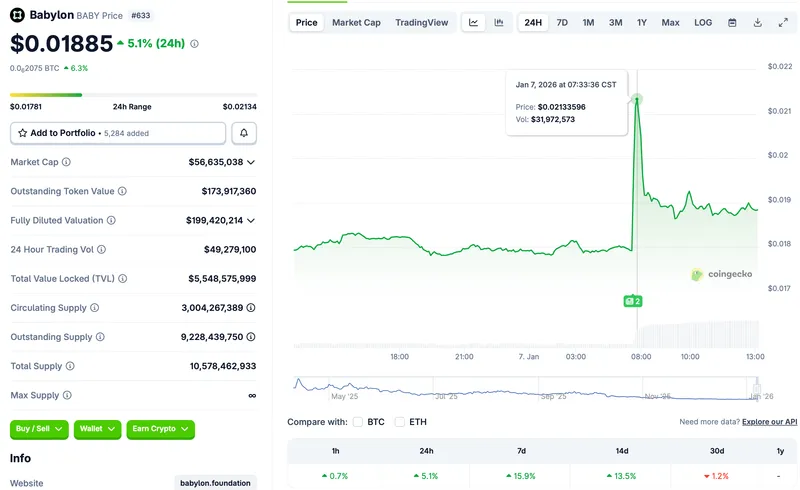The height and width of the screenshot is (490, 800).
Task: Open the calendar date range picker
Action: pos(732,22)
